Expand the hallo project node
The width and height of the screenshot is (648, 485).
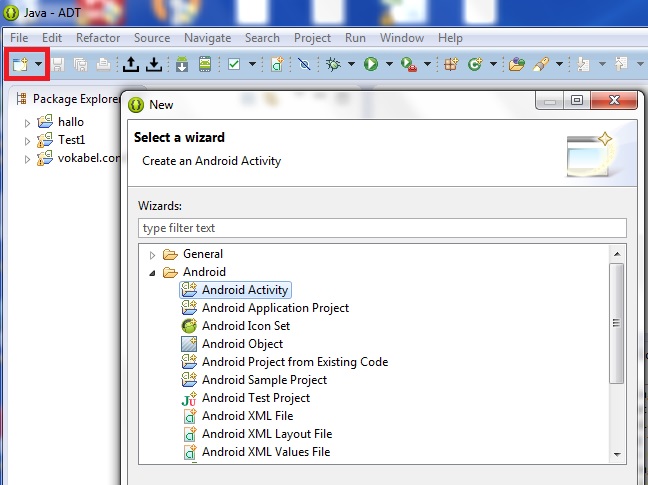point(28,123)
